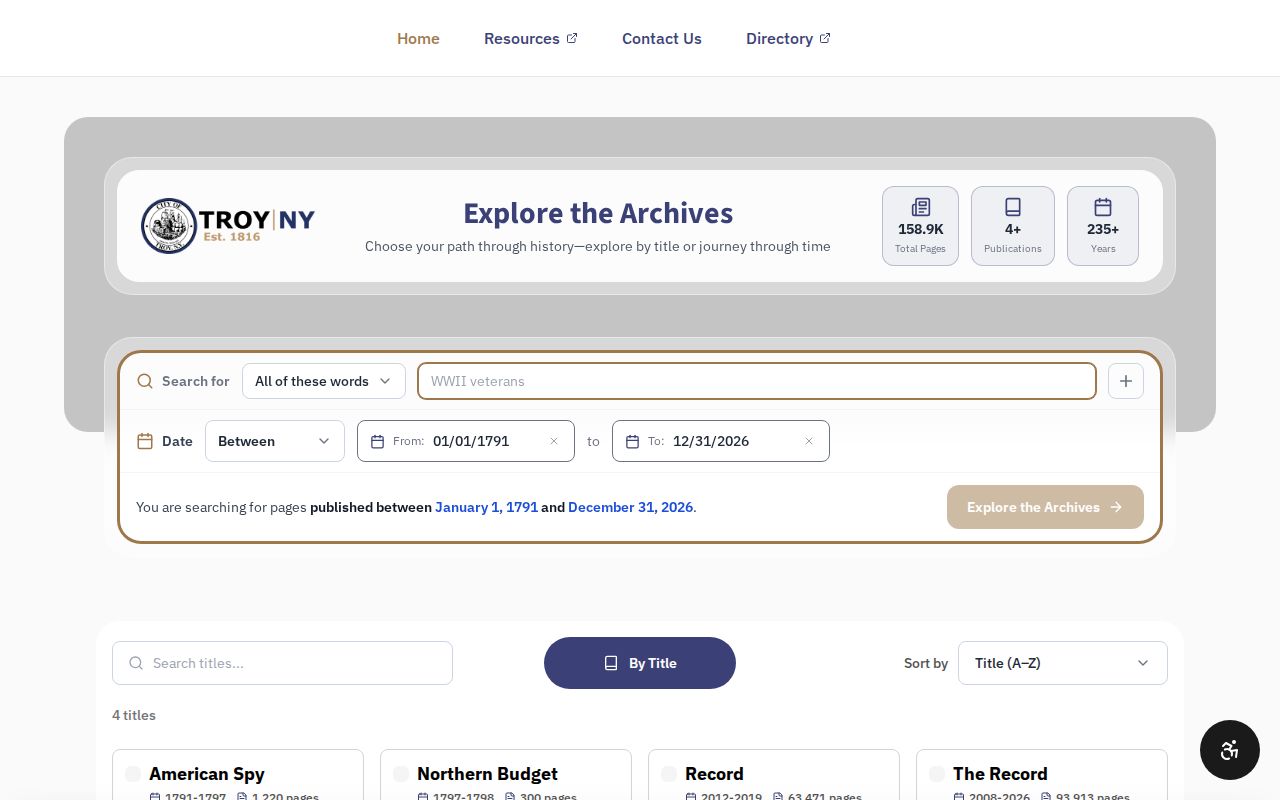Click the magnifier icon beside Search for
The image size is (1280, 800).
(145, 381)
